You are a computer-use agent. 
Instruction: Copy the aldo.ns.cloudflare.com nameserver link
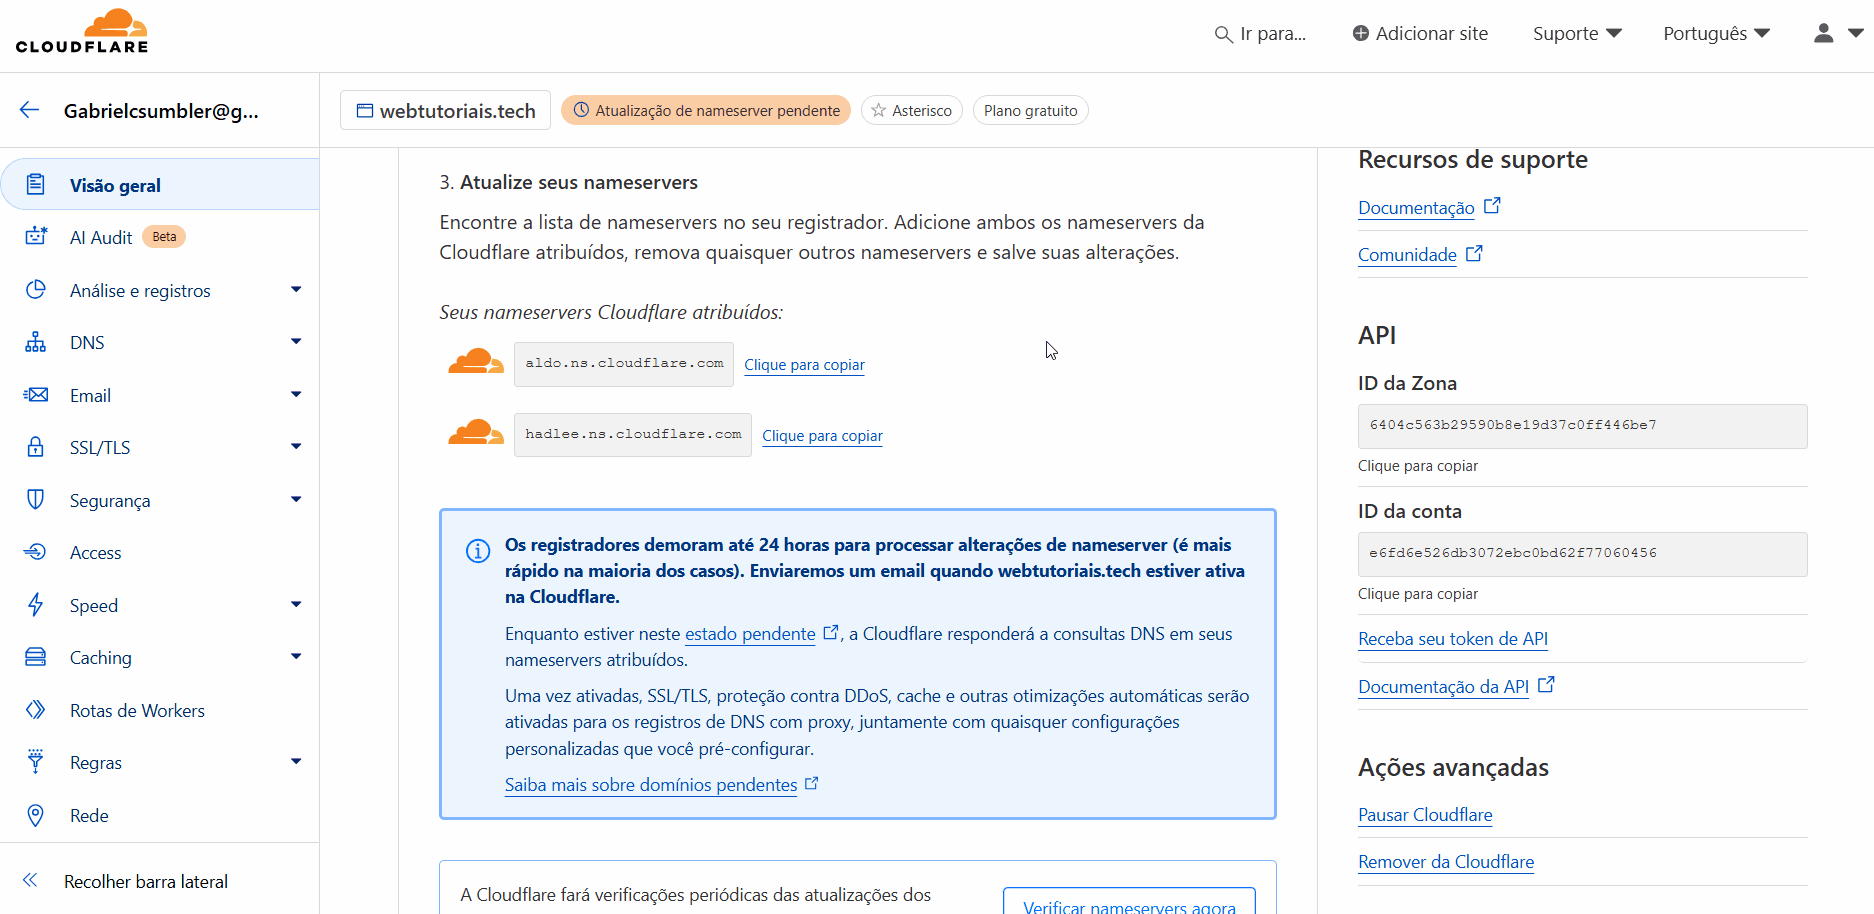coord(804,365)
